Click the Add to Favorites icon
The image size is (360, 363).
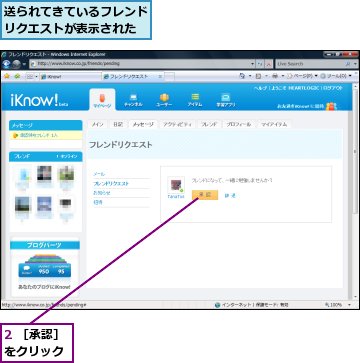(x=17, y=76)
